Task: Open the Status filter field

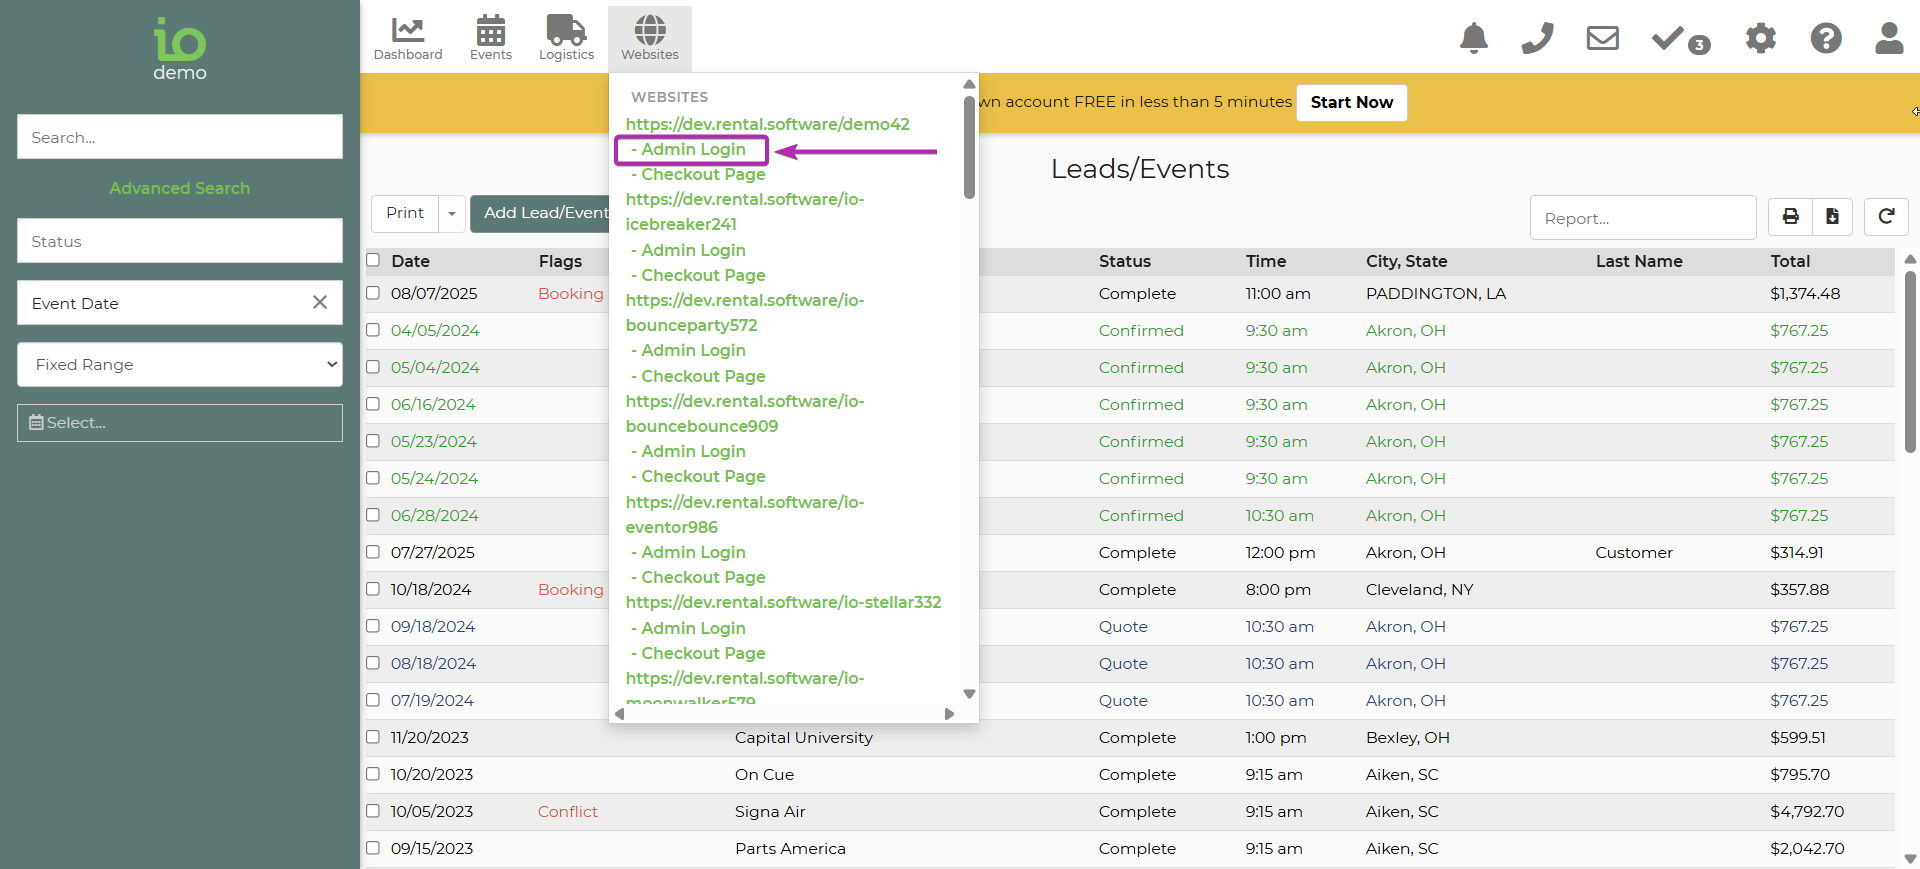Action: coord(180,241)
